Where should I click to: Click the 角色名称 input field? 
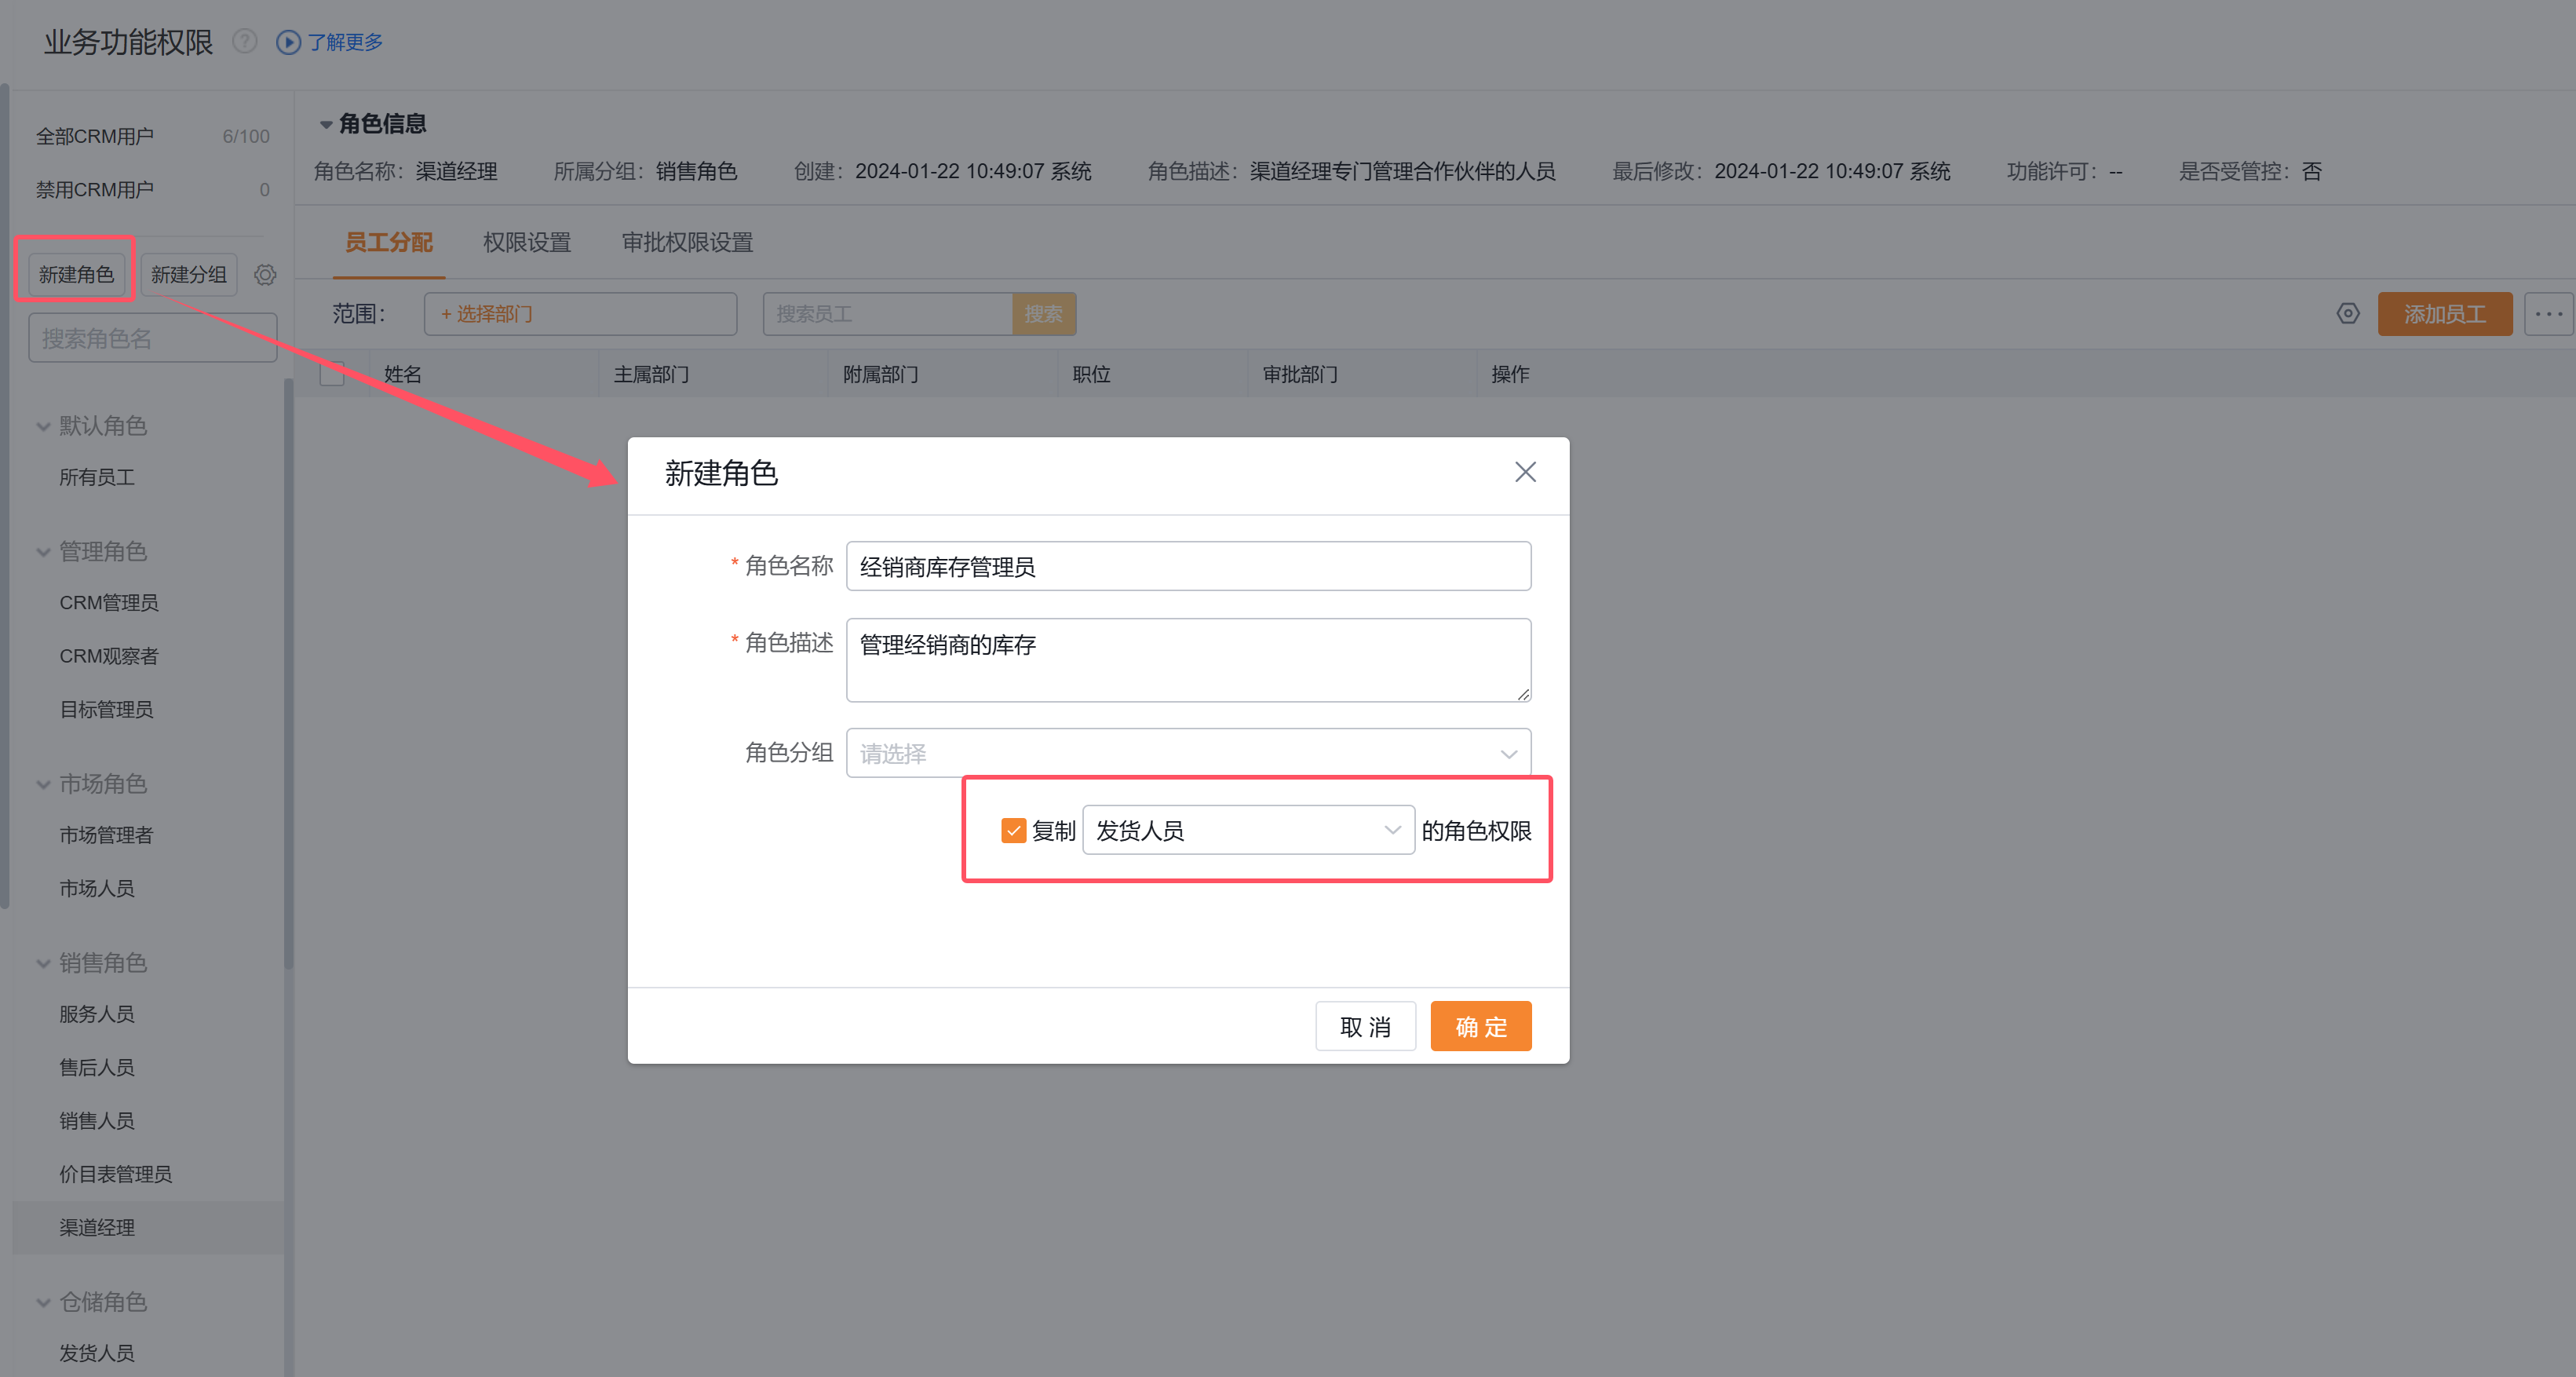click(1188, 566)
